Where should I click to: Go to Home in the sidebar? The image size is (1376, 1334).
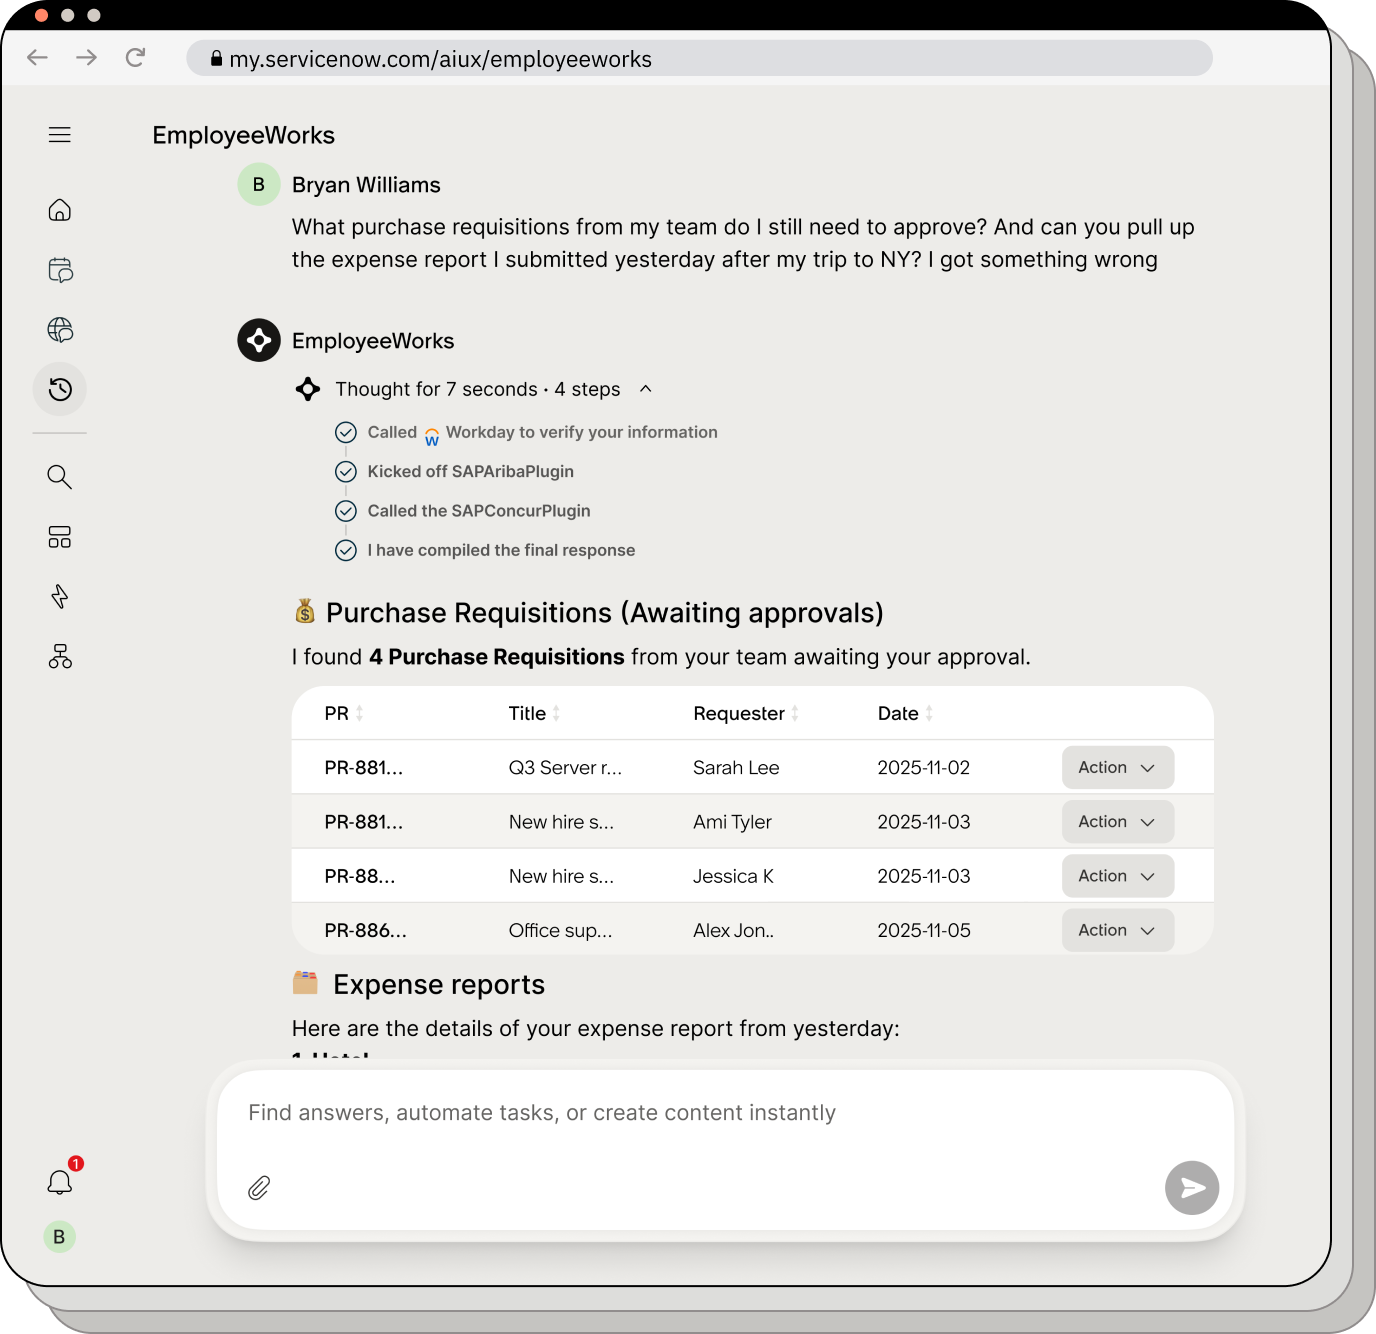click(60, 210)
